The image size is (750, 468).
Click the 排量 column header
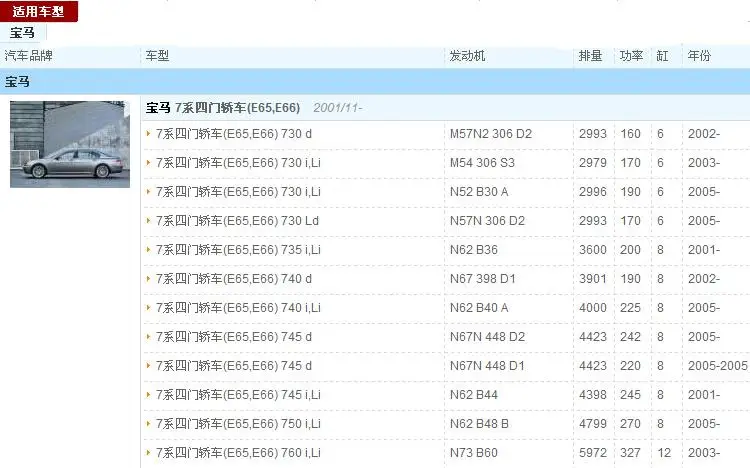590,56
